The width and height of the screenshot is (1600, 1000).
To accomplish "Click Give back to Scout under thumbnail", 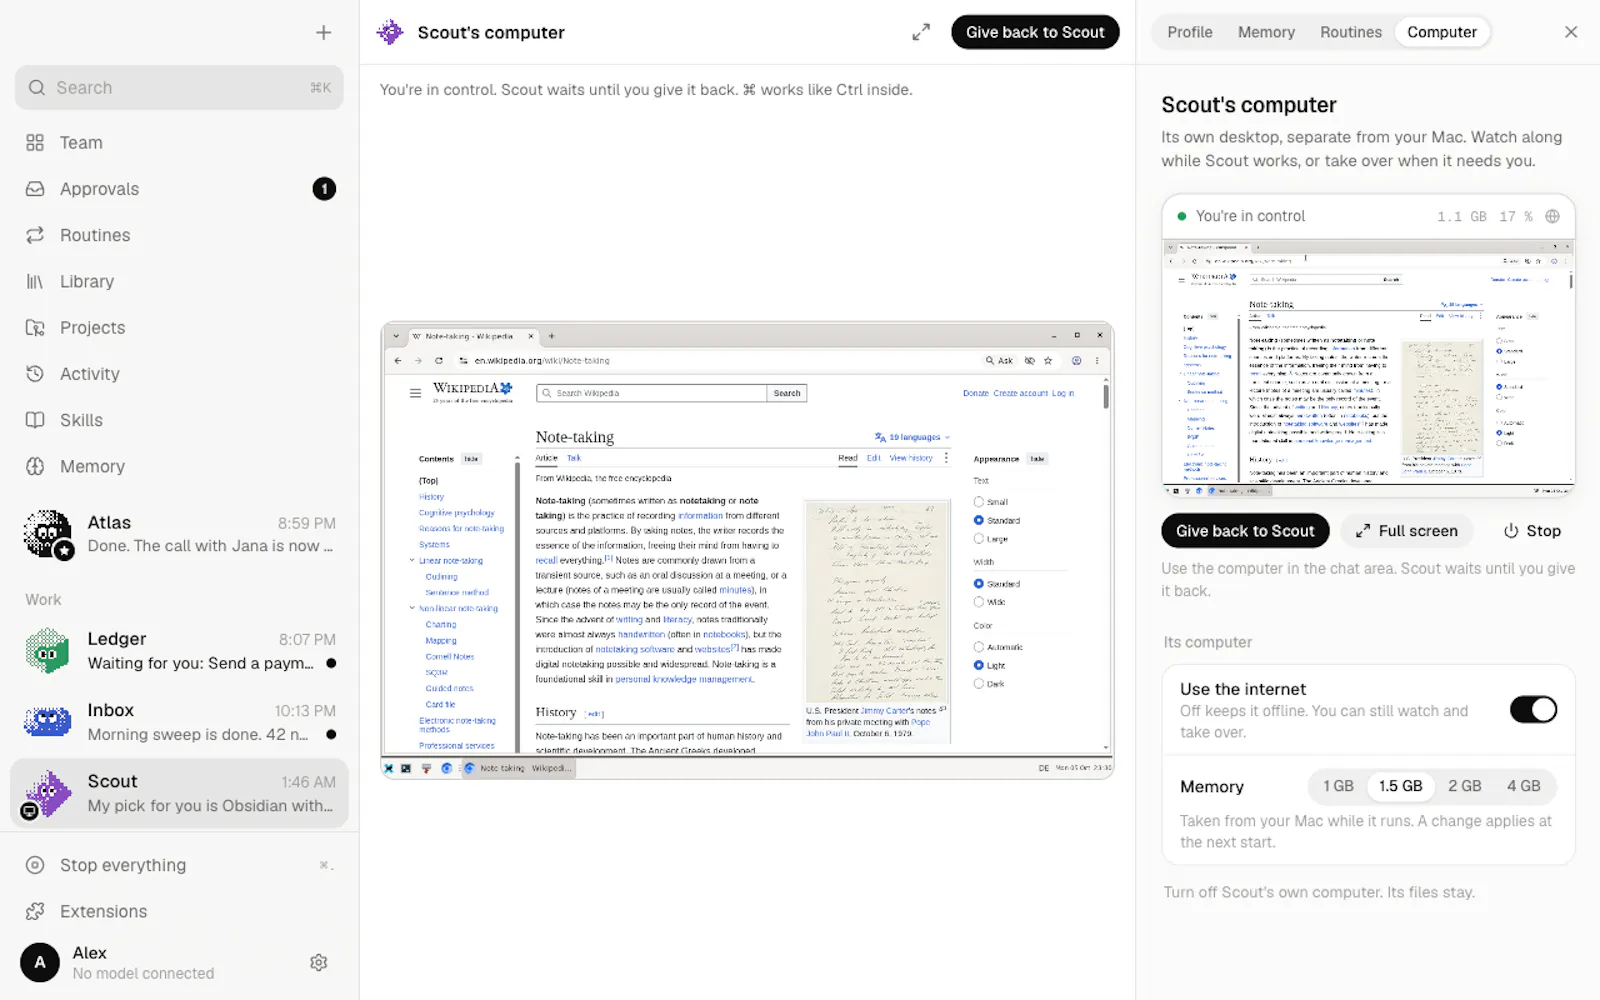I will click(1245, 531).
